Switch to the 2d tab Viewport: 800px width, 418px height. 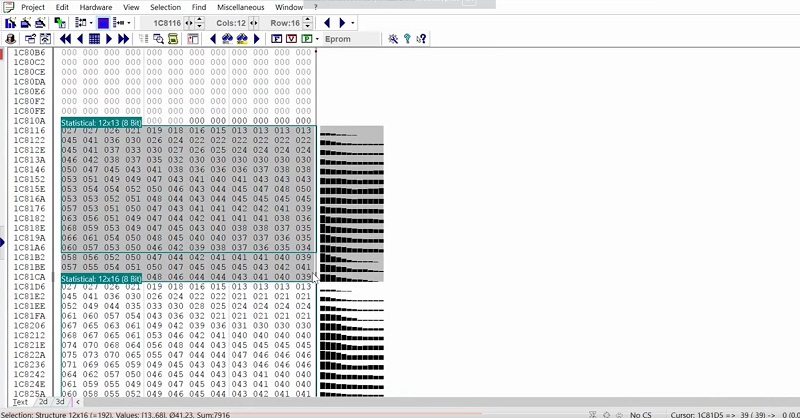point(43,402)
